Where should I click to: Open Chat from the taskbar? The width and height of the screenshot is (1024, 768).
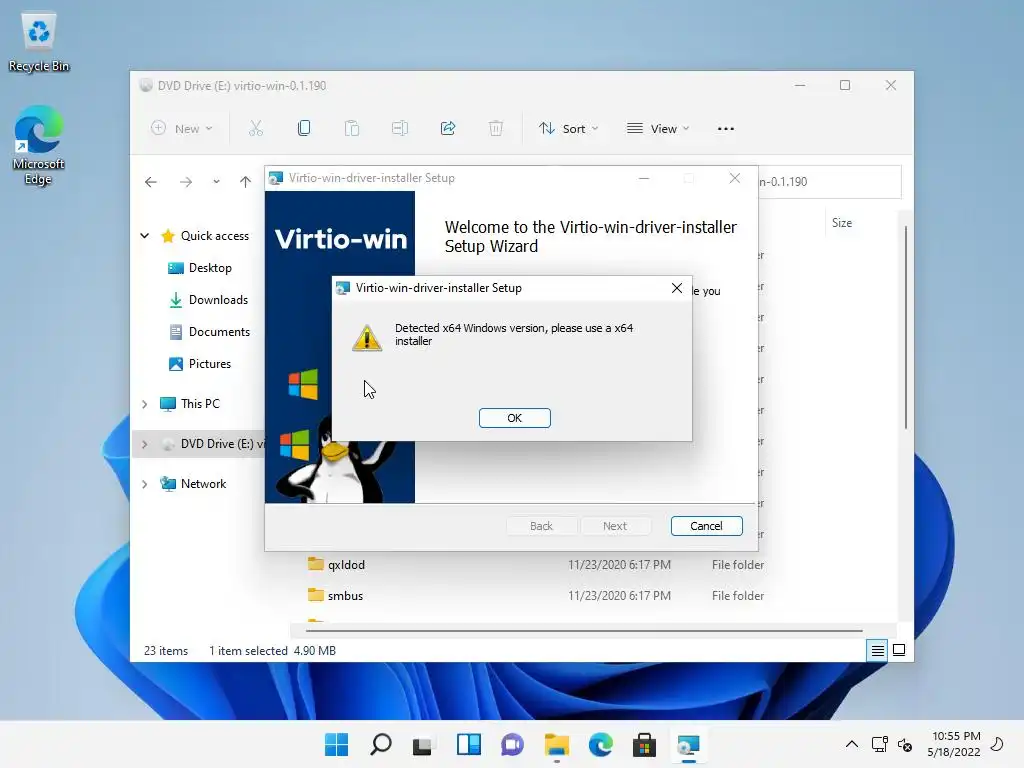pyautogui.click(x=512, y=744)
